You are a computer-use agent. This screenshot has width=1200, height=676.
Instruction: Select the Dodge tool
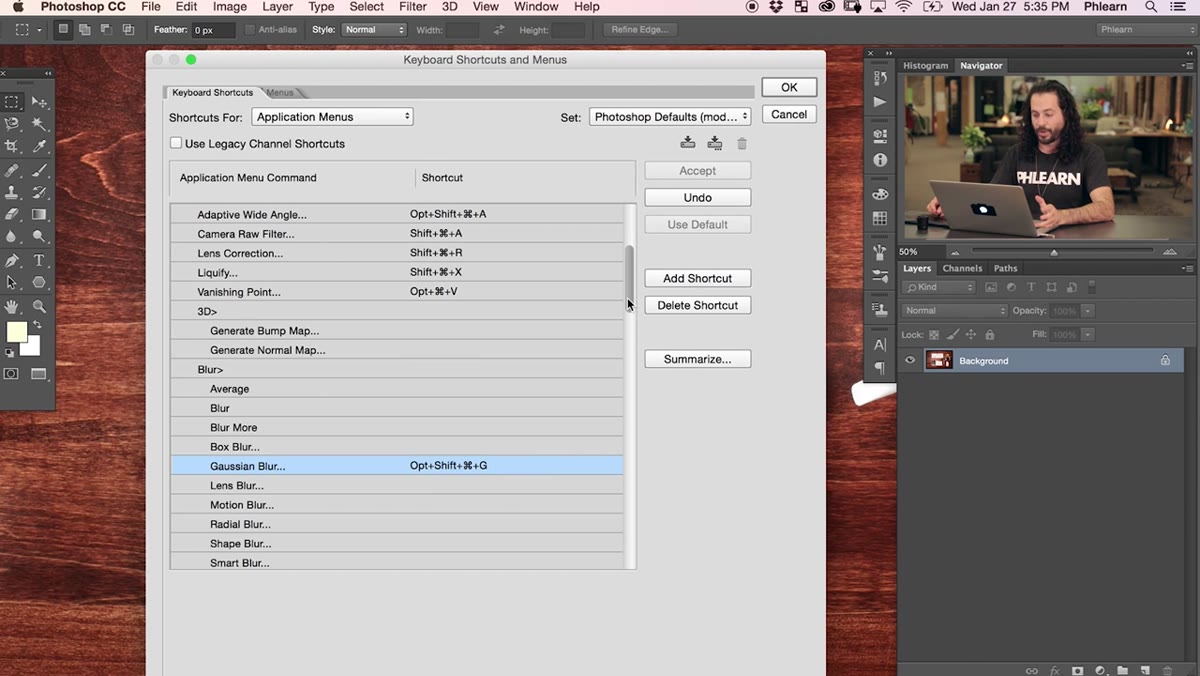point(39,237)
